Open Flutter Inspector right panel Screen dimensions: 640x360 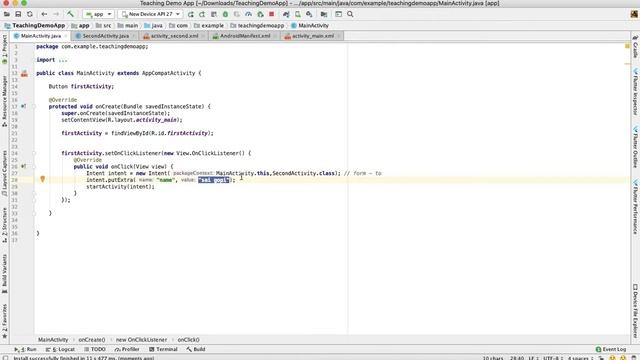pyautogui.click(x=636, y=92)
